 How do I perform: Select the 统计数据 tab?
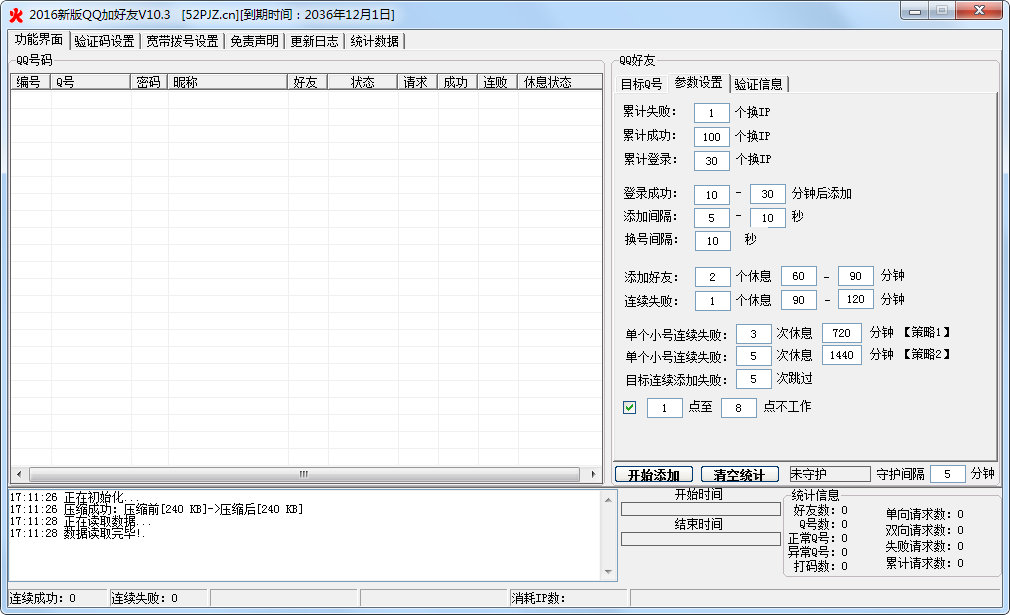click(374, 41)
